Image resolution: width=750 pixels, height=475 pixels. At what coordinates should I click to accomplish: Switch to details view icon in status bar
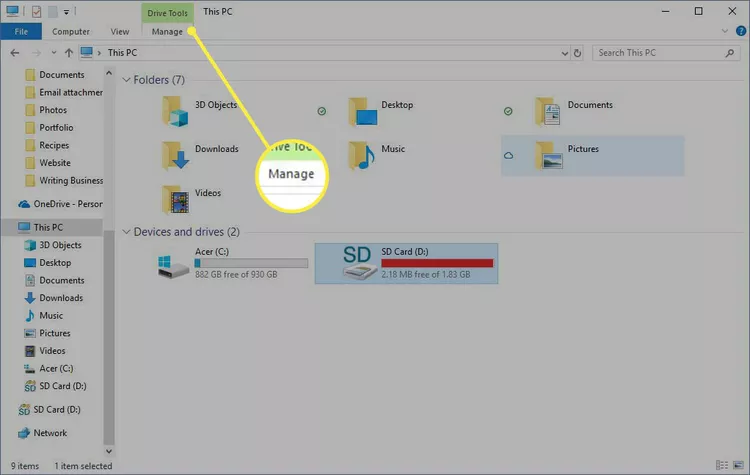pyautogui.click(x=722, y=465)
